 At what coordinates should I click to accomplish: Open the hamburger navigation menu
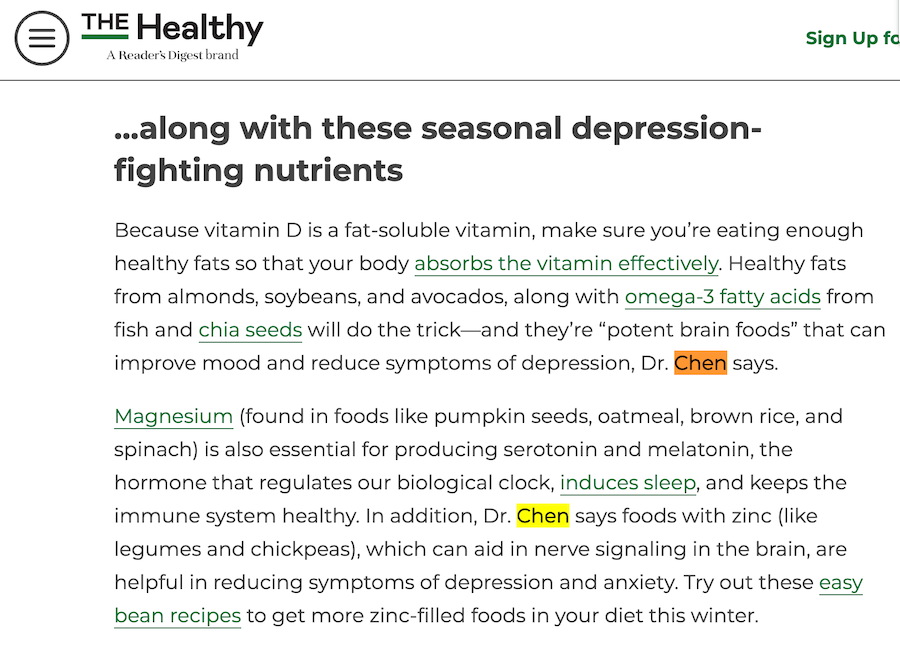tap(42, 38)
